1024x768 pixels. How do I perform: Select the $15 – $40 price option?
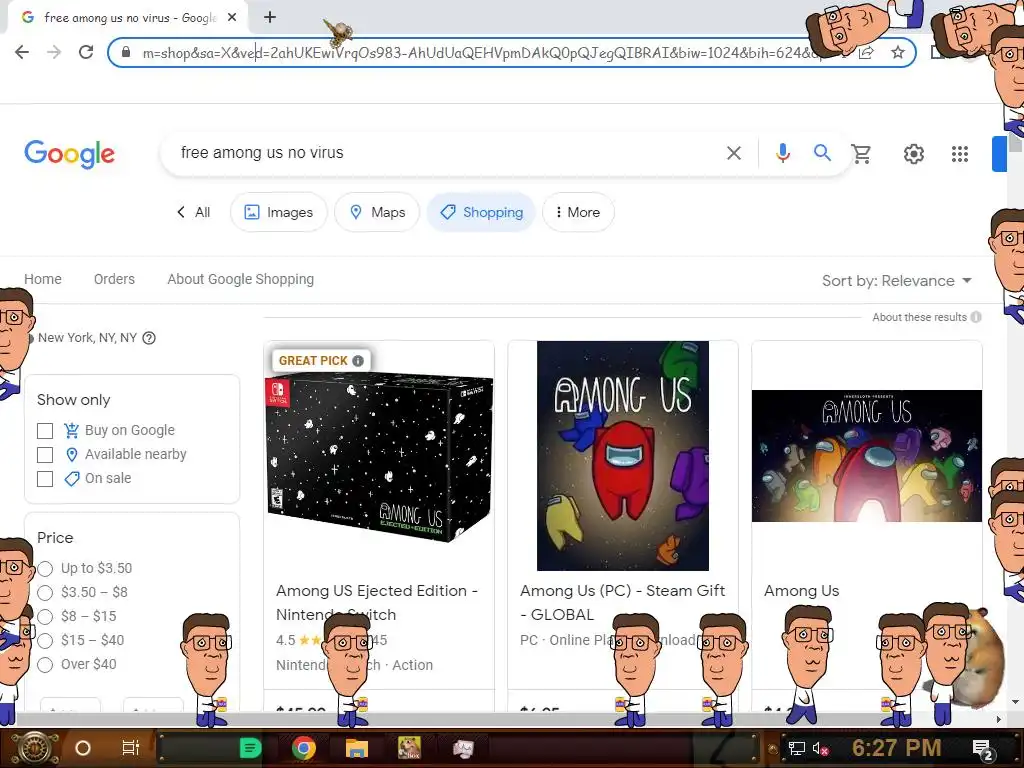coord(45,641)
